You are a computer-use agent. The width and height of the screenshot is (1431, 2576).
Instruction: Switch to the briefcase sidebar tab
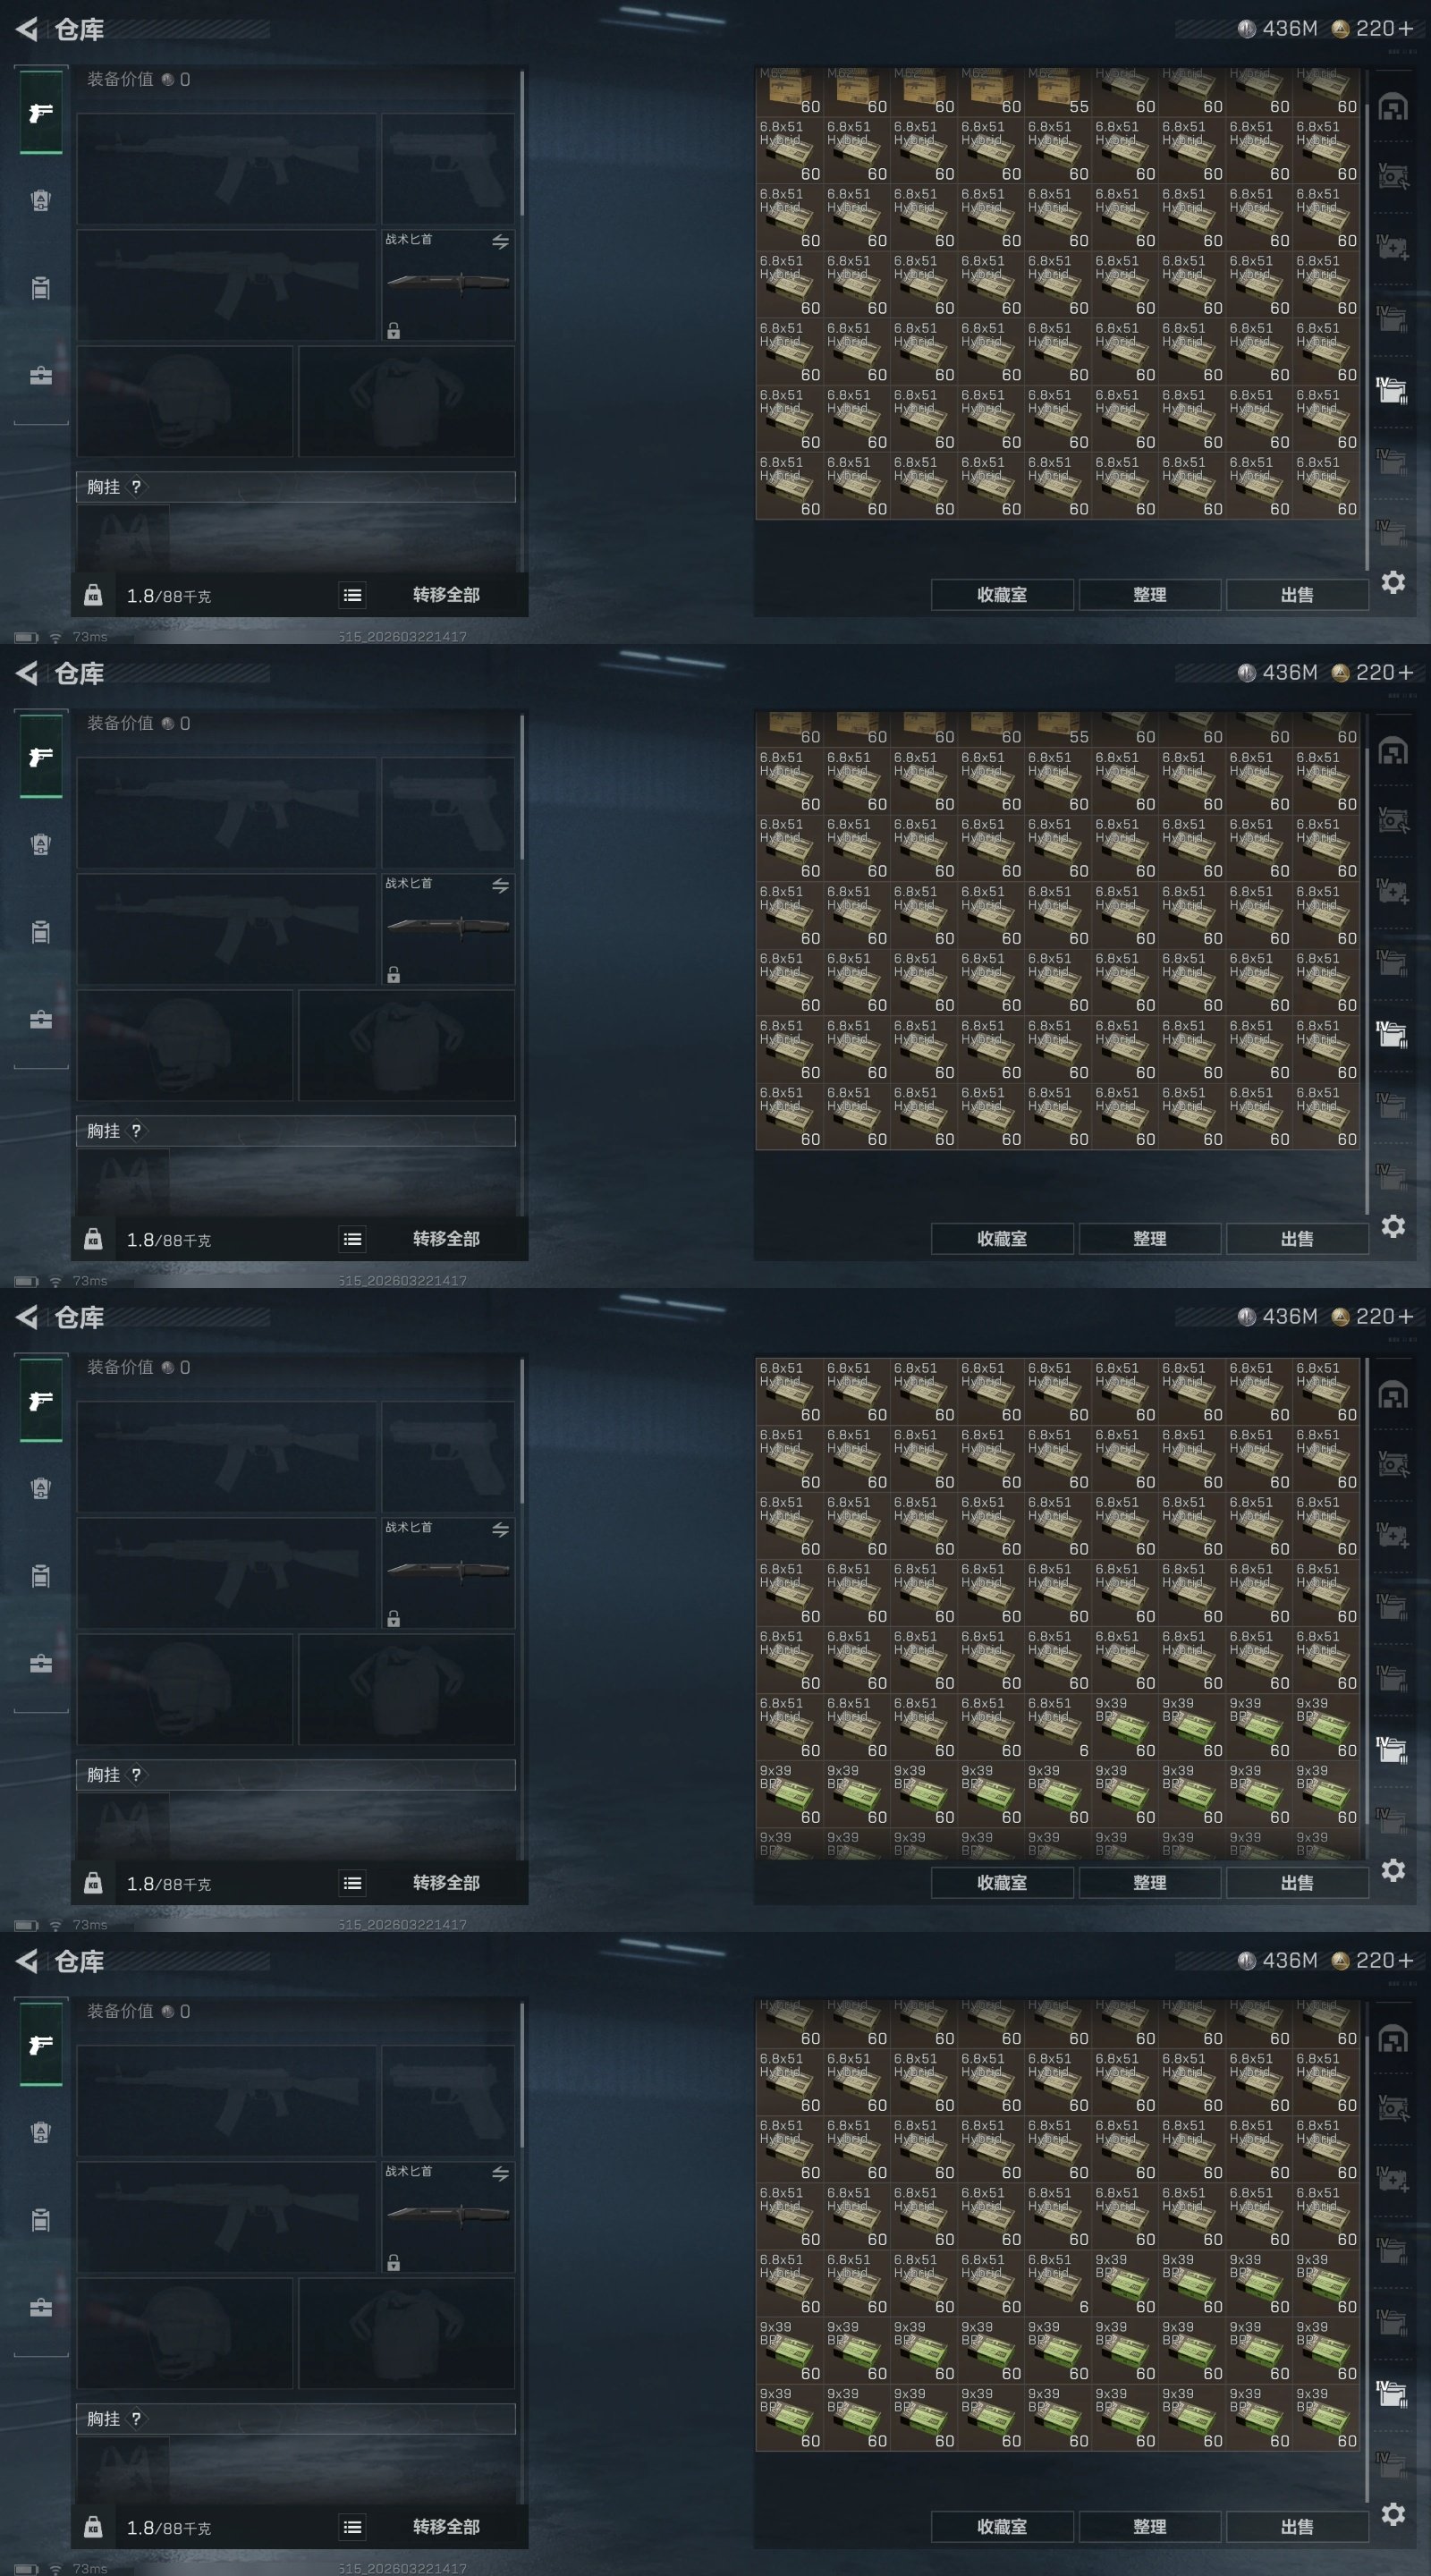[x=40, y=376]
